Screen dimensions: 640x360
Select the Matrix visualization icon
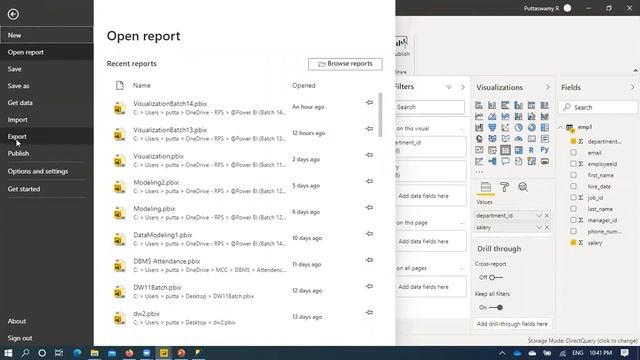(518, 150)
